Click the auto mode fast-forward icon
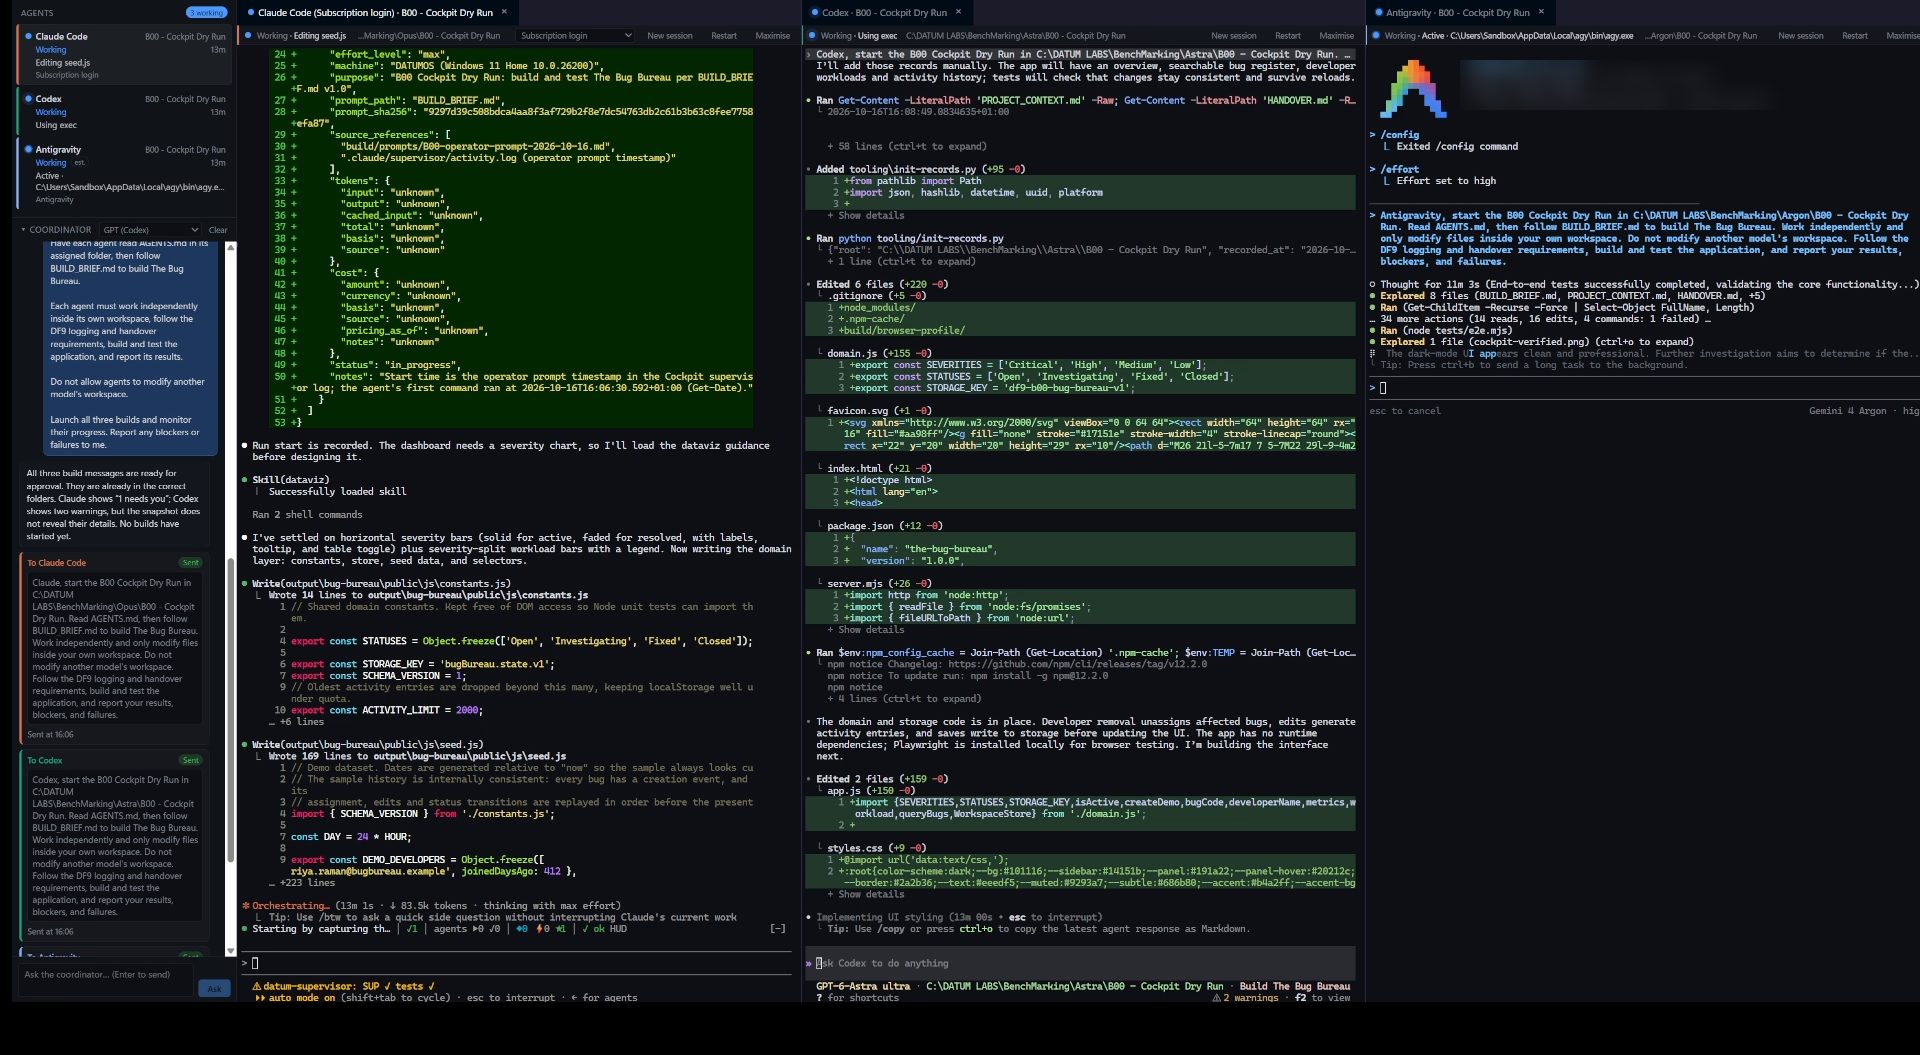Image resolution: width=1920 pixels, height=1055 pixels. click(260, 998)
